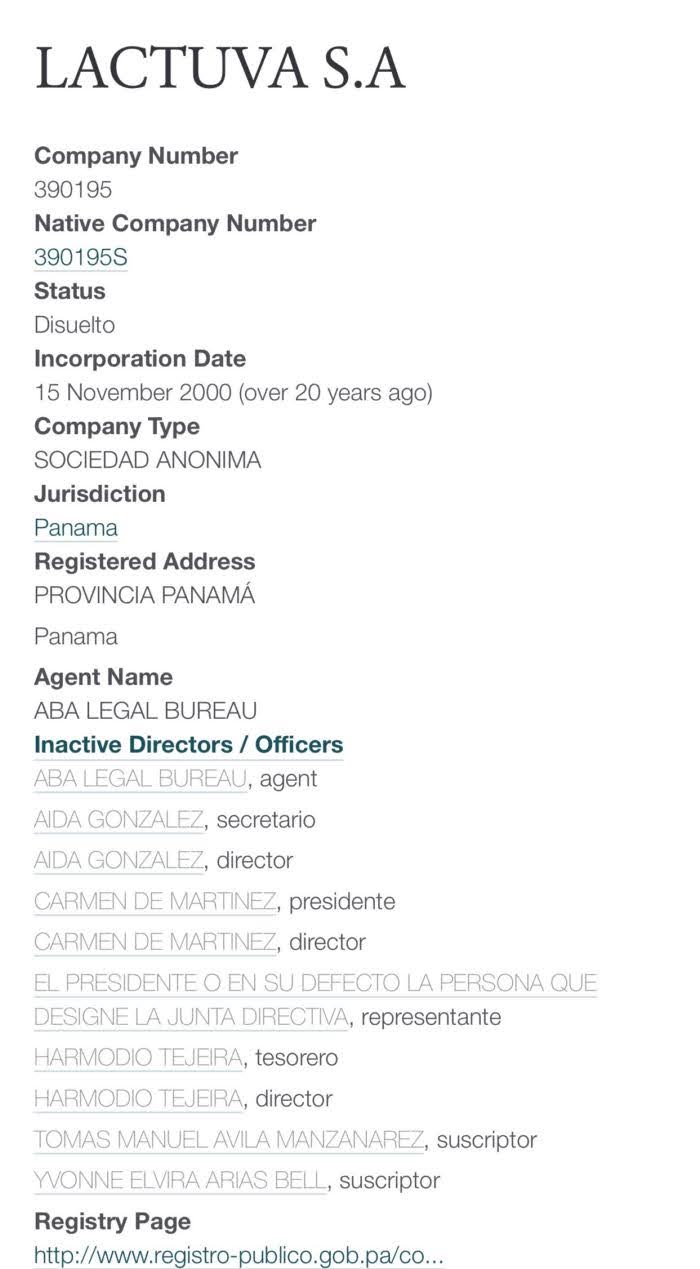Viewport: 700px width, 1269px height.
Task: Open AIDA GONZALEZ secretario link
Action: 118,820
